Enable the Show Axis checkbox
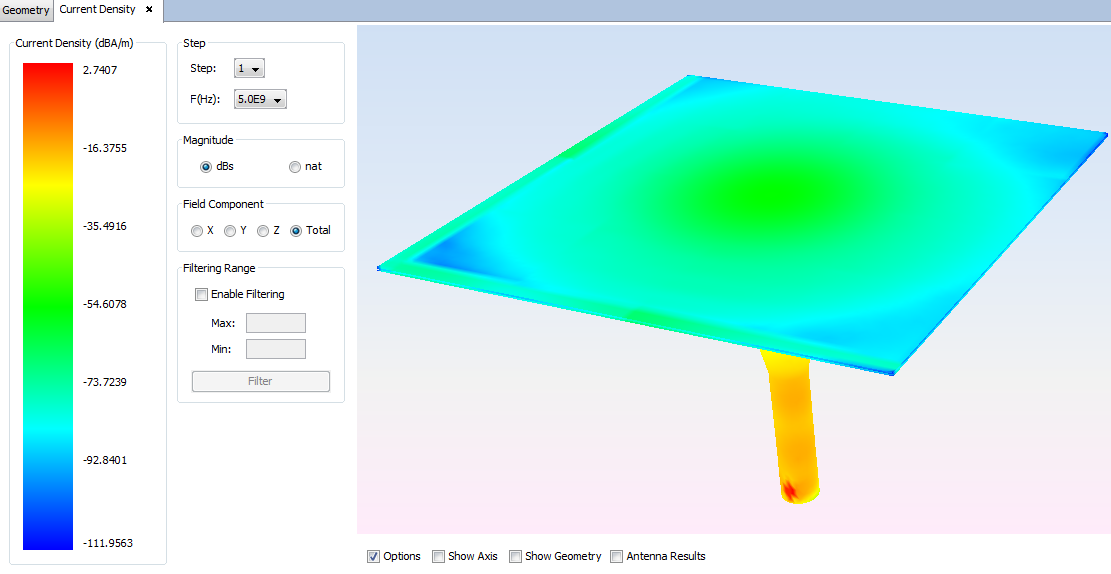This screenshot has height=574, width=1111. [x=439, y=557]
